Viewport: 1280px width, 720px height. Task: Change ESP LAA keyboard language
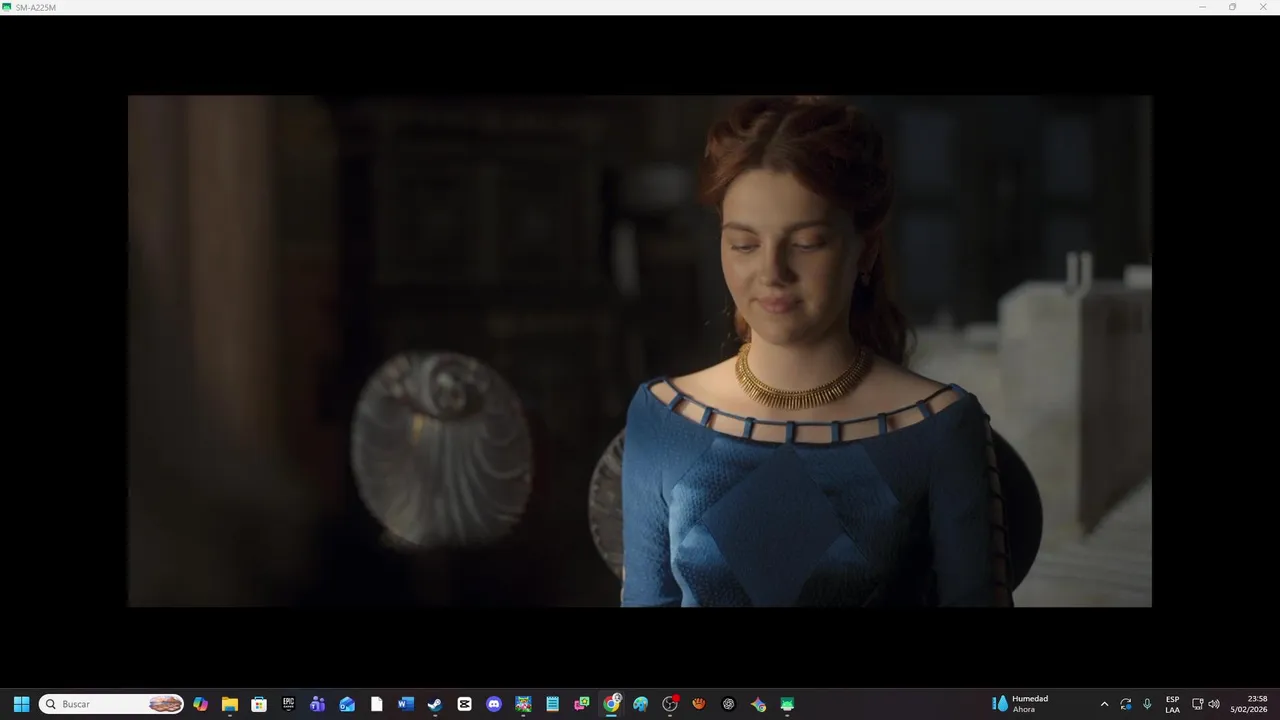[x=1172, y=704]
